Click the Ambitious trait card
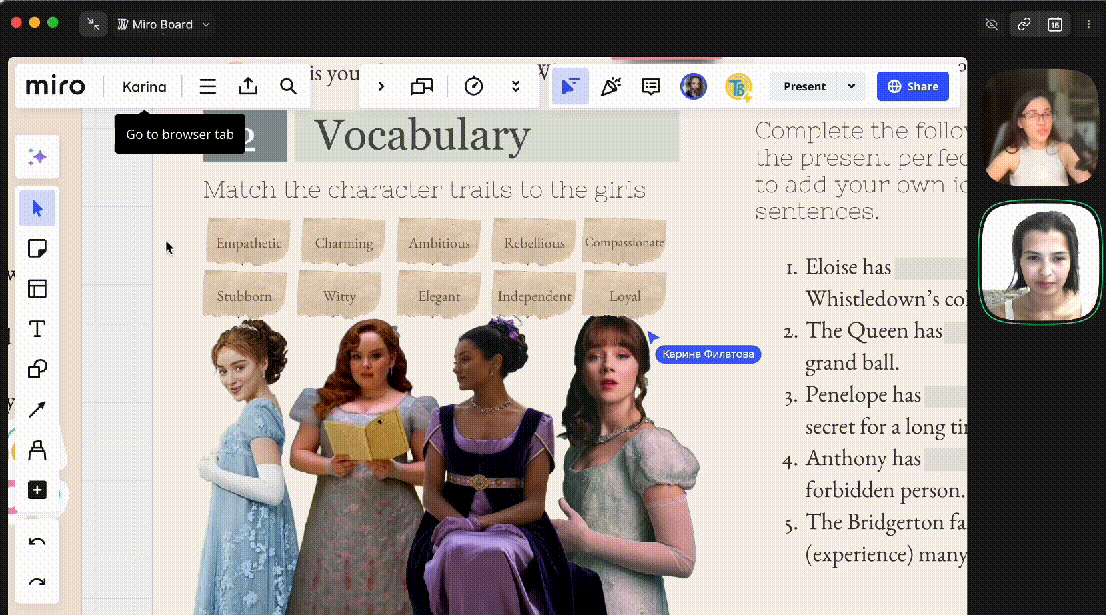 point(439,243)
